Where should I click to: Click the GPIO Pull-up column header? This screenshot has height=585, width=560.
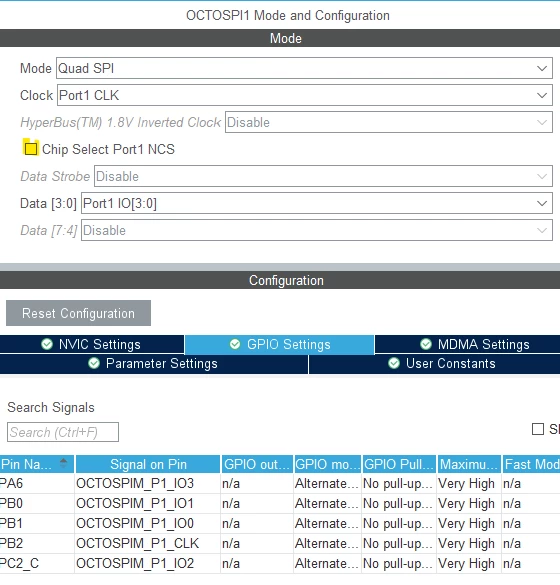(399, 464)
